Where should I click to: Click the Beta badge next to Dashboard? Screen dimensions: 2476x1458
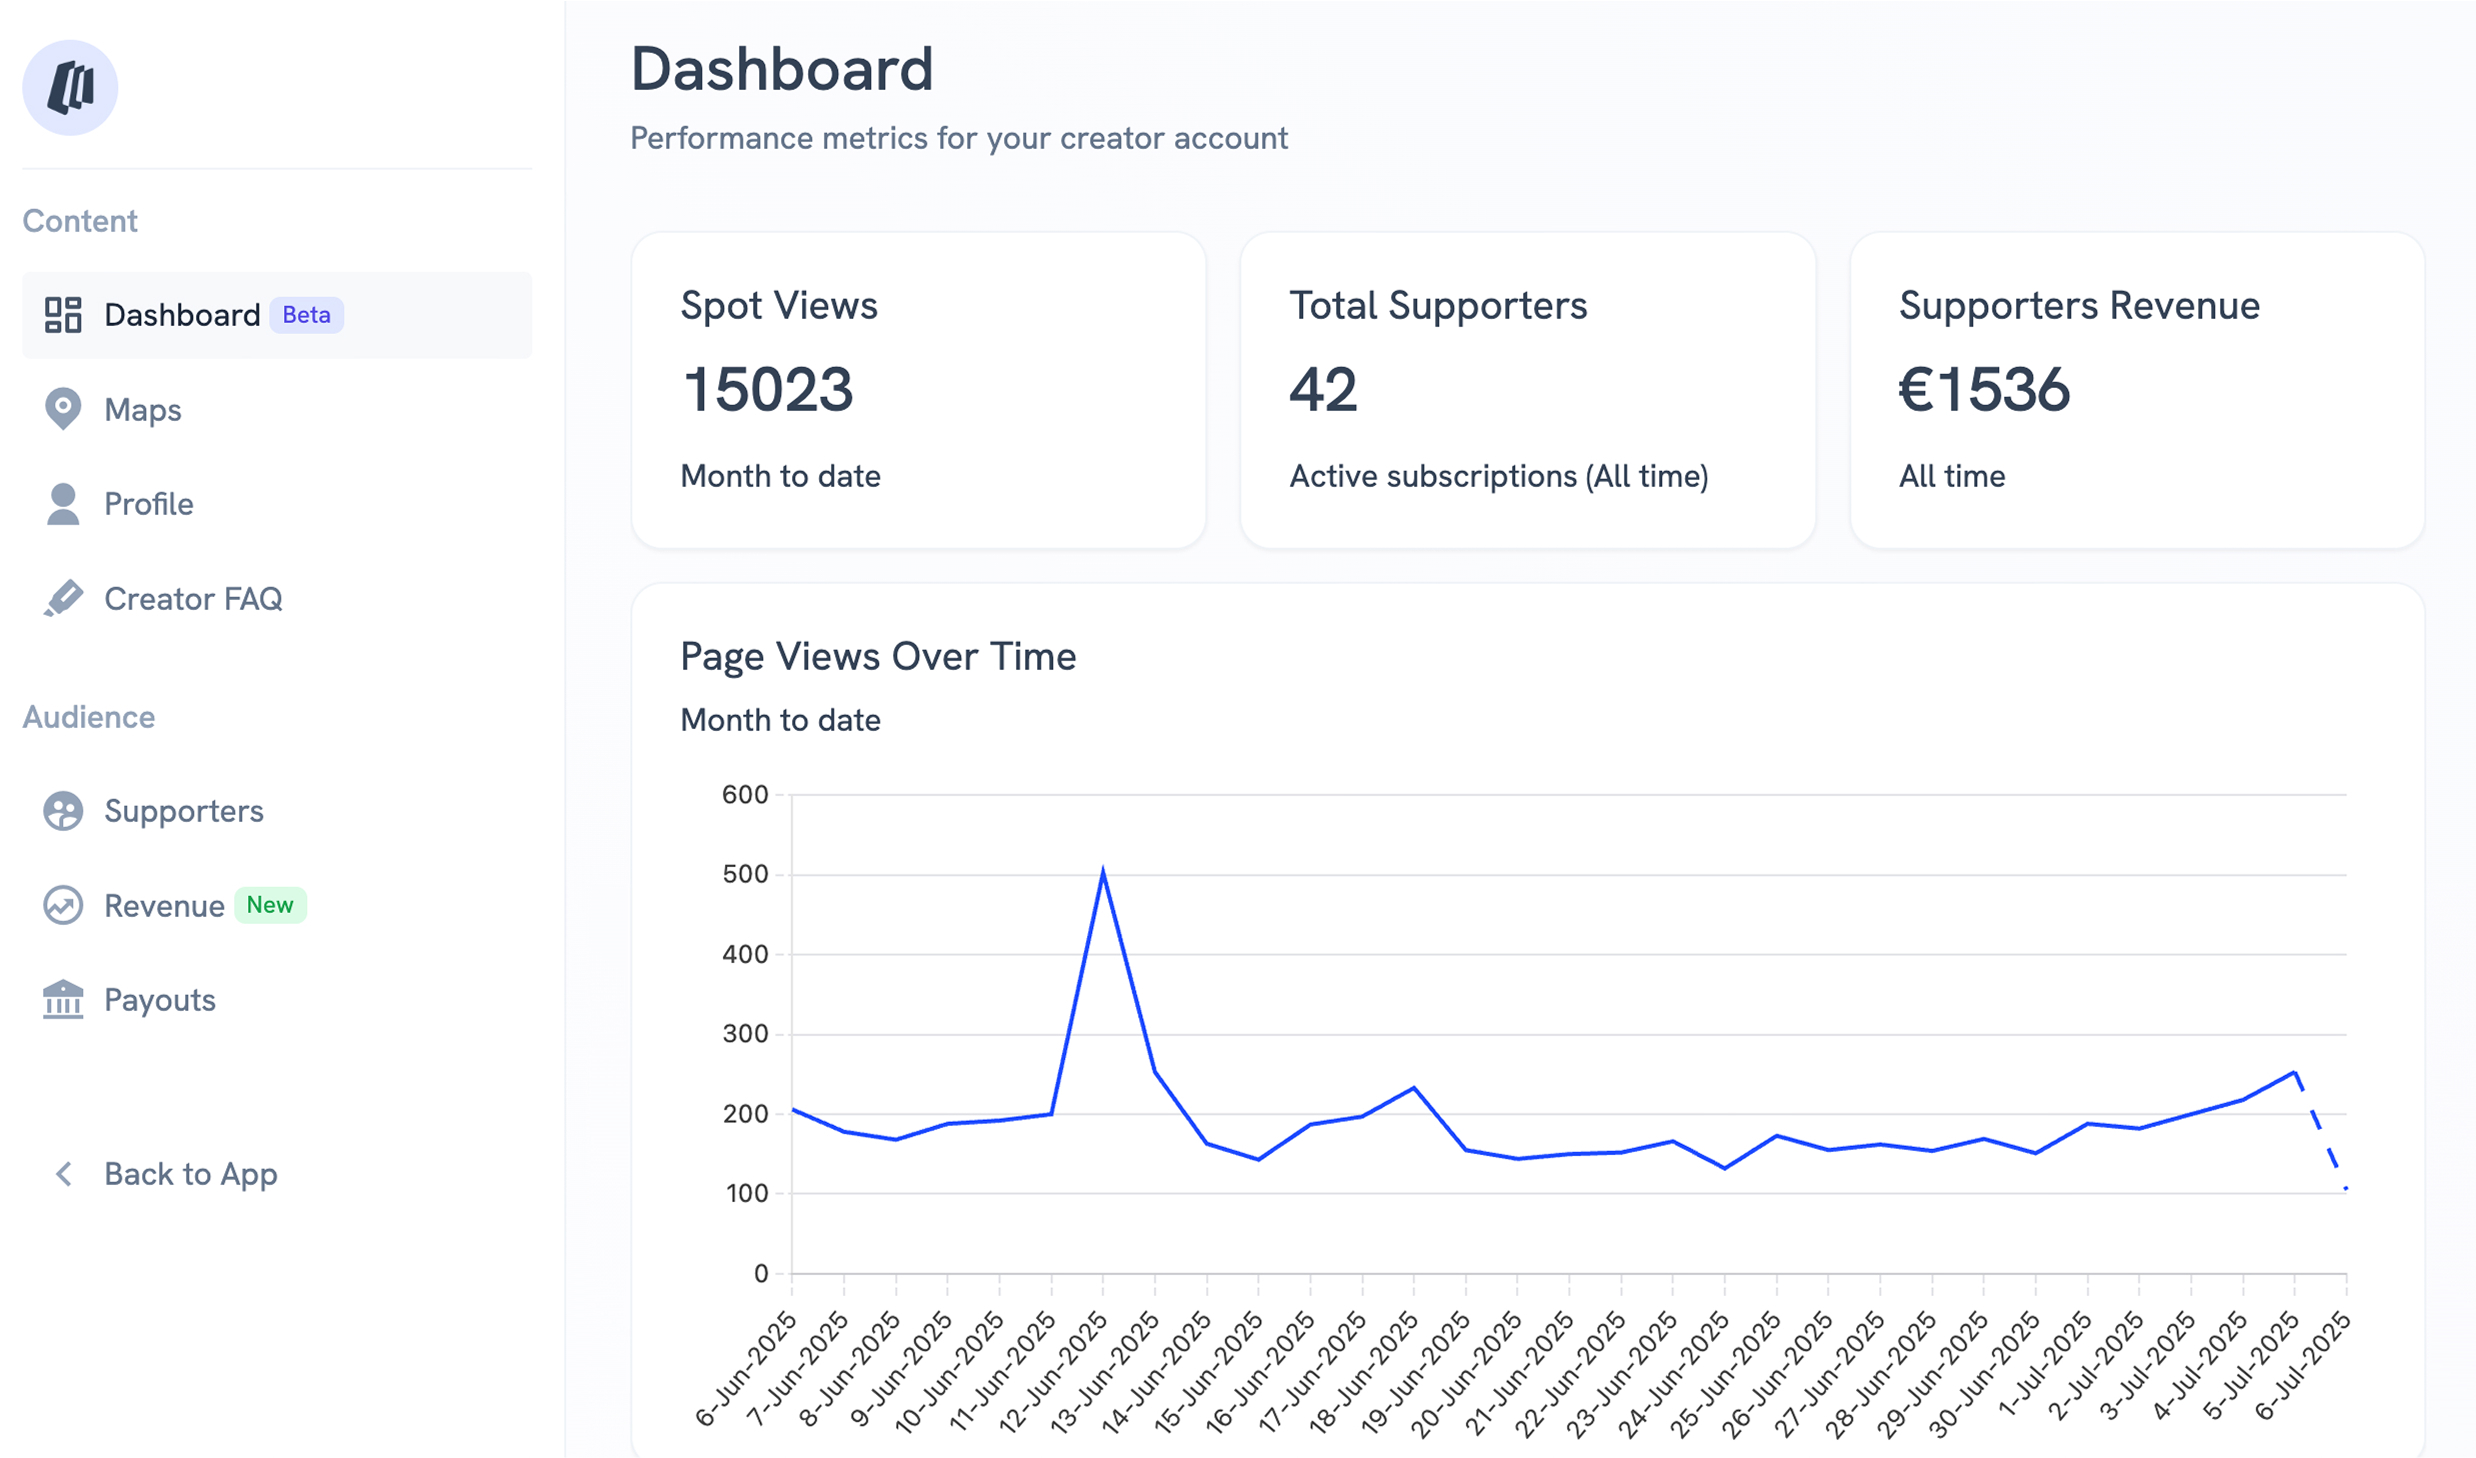click(306, 315)
